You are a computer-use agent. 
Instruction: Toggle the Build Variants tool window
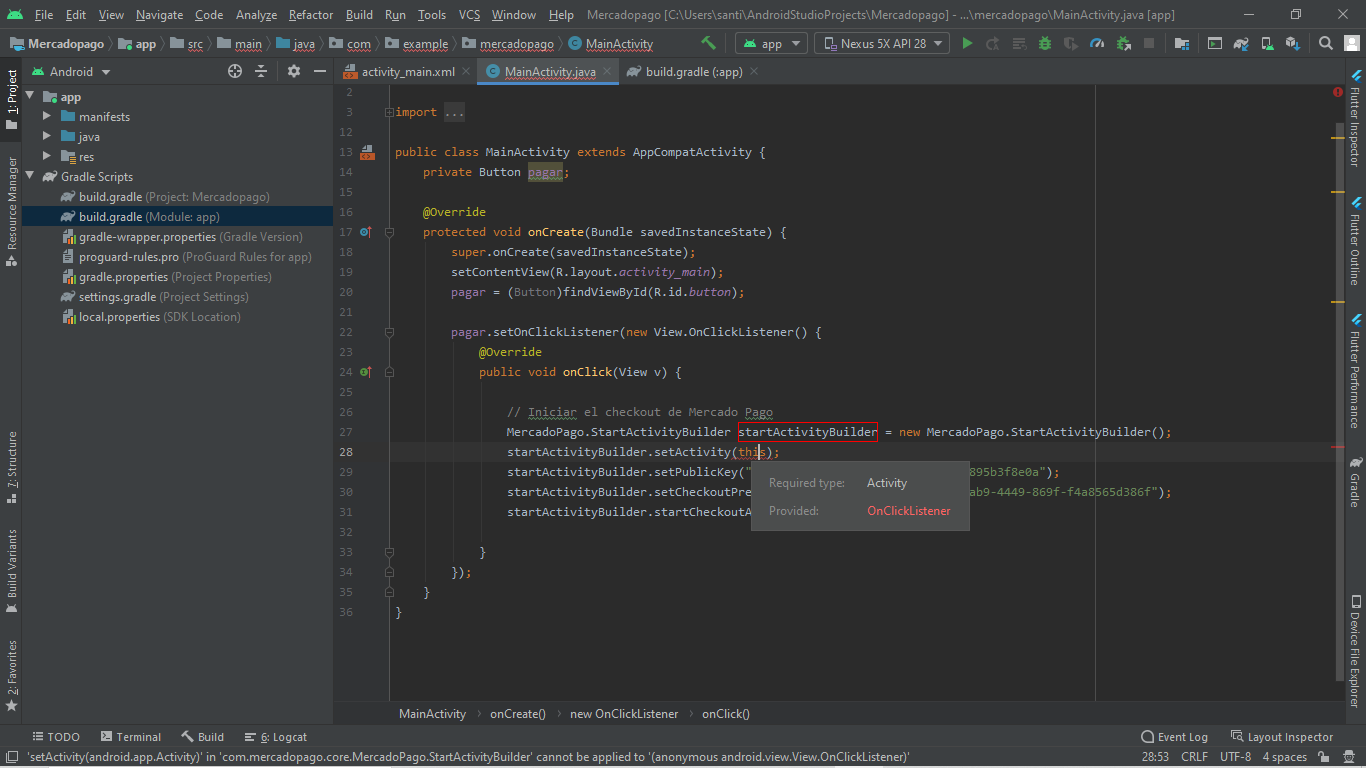pyautogui.click(x=11, y=569)
